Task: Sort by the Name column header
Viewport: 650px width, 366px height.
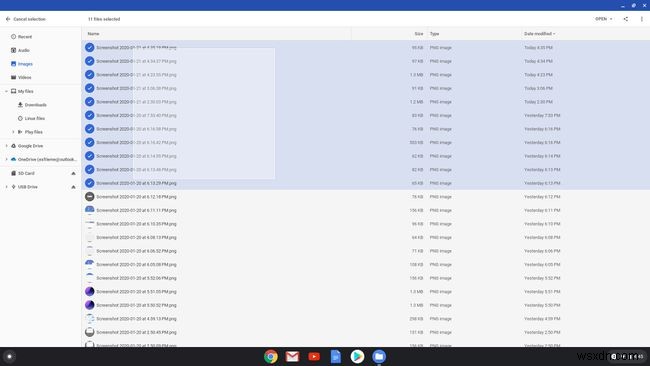Action: tap(93, 34)
